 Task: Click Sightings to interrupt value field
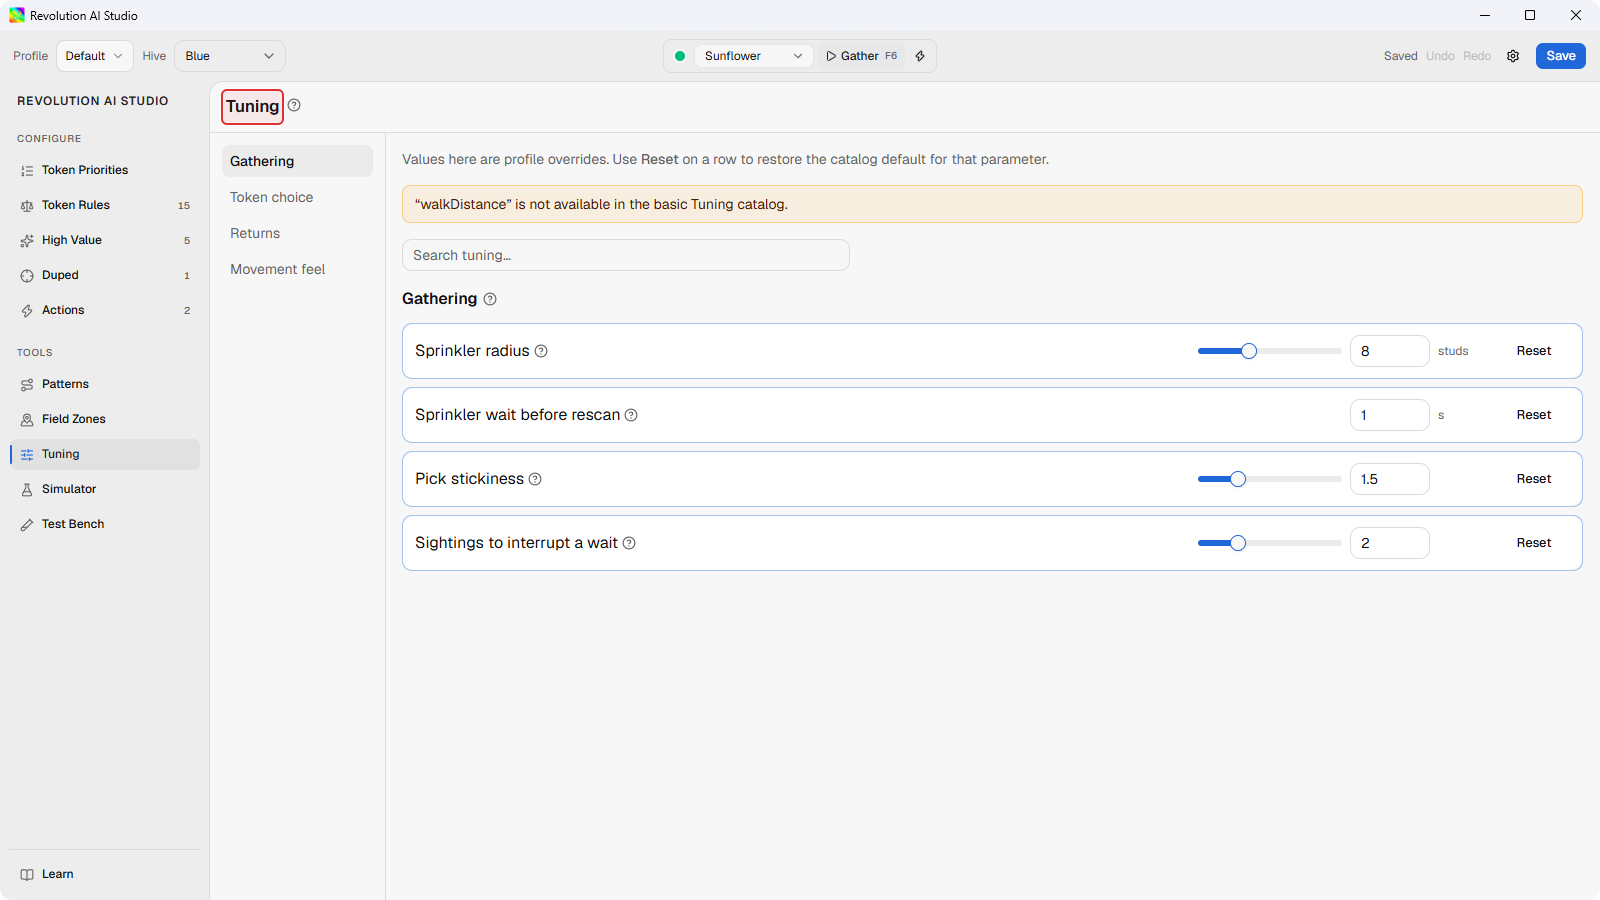click(x=1390, y=543)
